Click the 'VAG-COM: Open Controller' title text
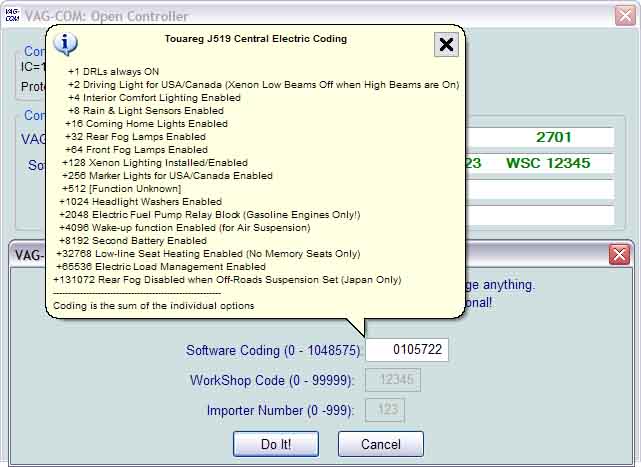The image size is (641, 467). 106,16
